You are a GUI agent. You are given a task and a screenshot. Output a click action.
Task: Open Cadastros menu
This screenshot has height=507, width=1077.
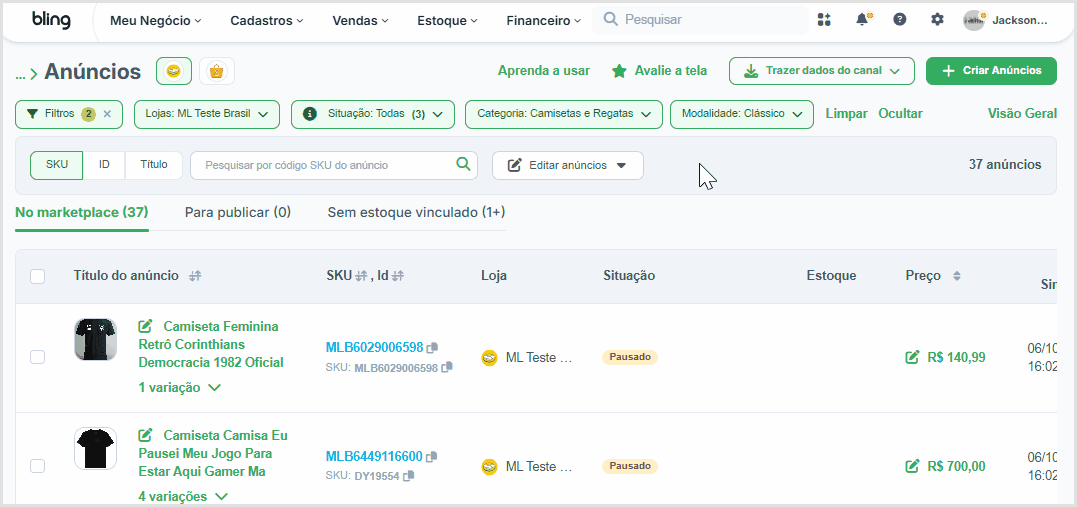pyautogui.click(x=267, y=21)
